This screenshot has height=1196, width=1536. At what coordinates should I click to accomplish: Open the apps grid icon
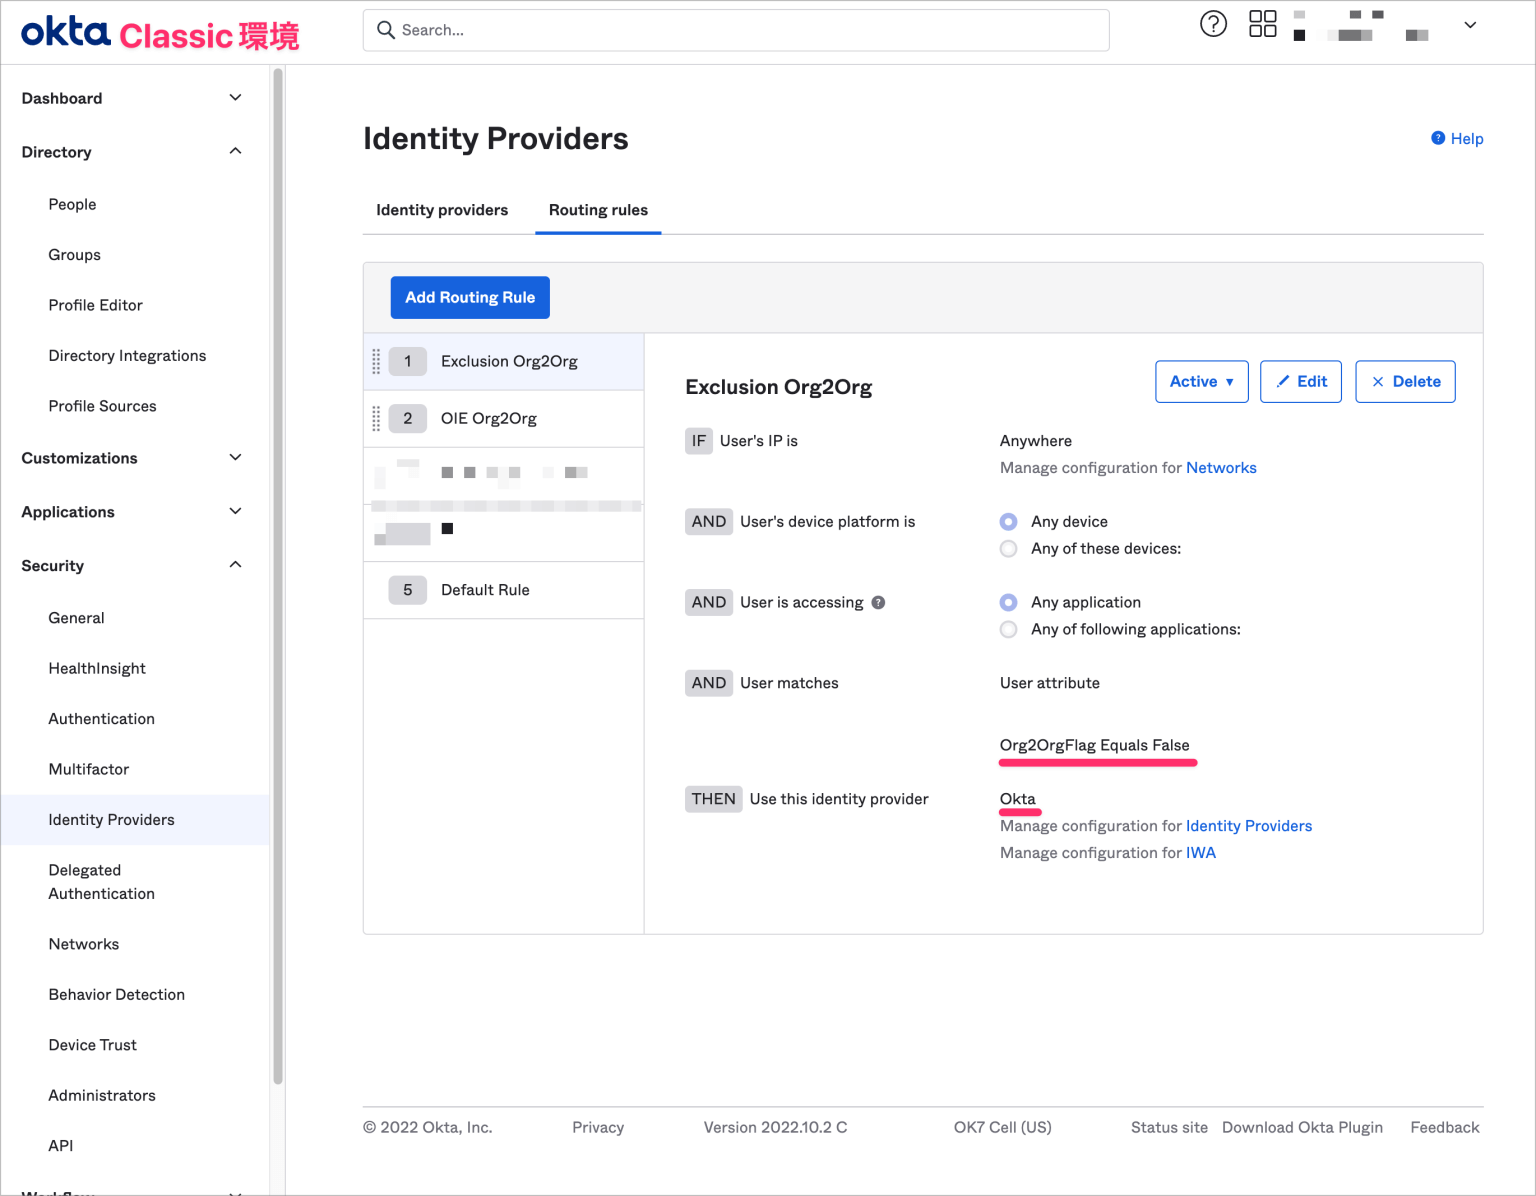click(x=1262, y=23)
